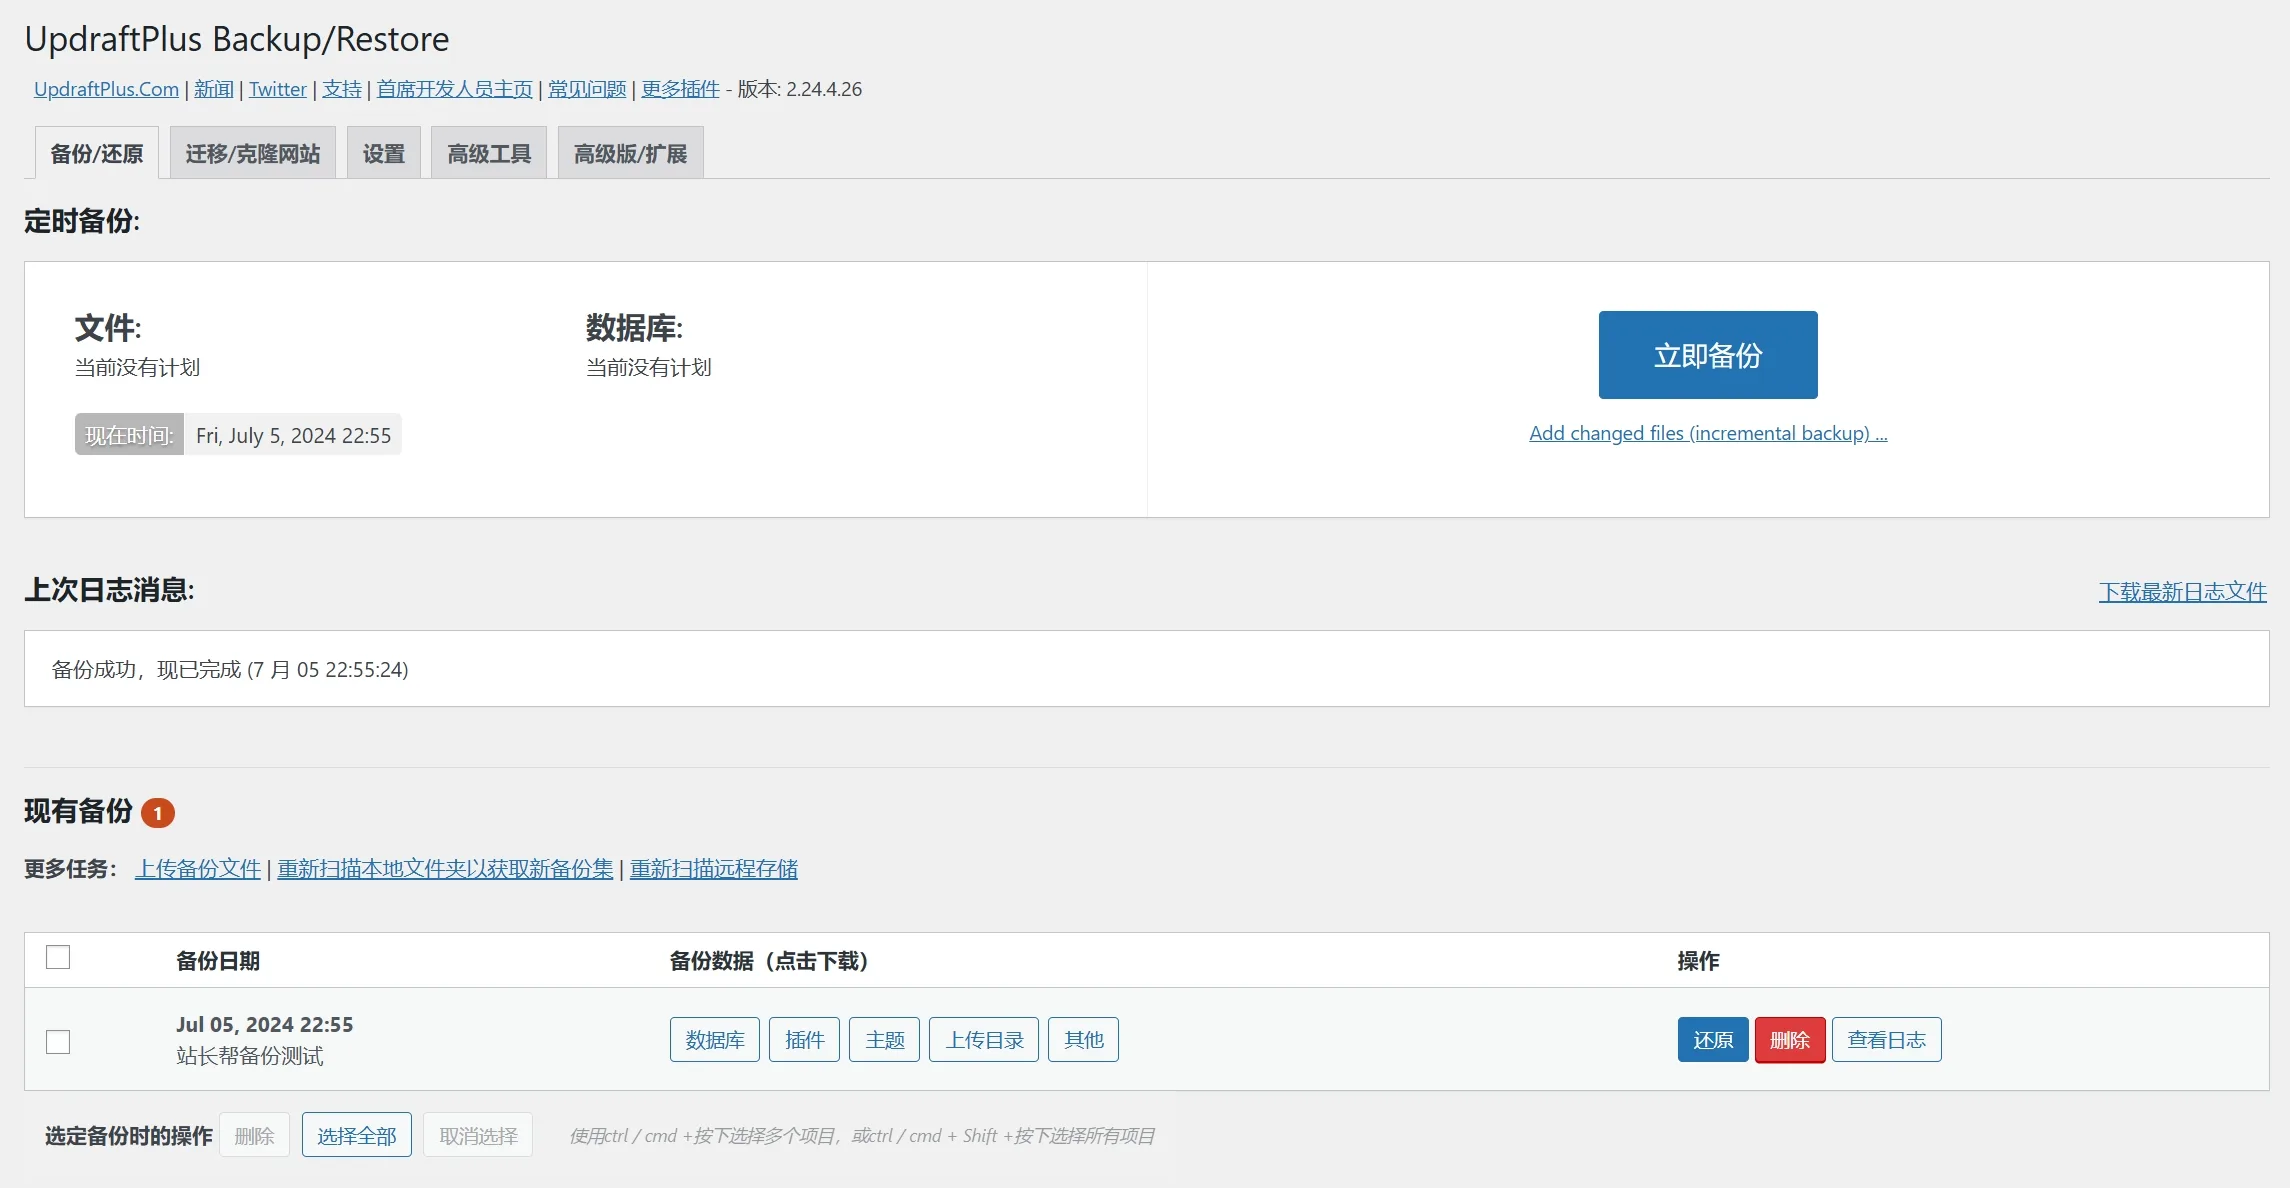This screenshot has width=2290, height=1188.
Task: Click the 其他 backup data button
Action: tap(1083, 1040)
